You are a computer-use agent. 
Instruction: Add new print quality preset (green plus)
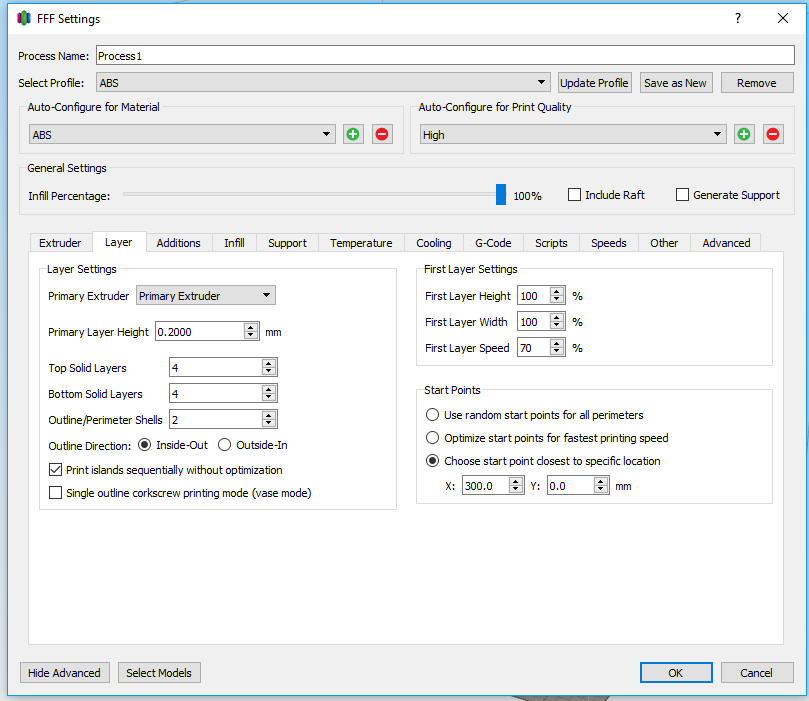[744, 134]
